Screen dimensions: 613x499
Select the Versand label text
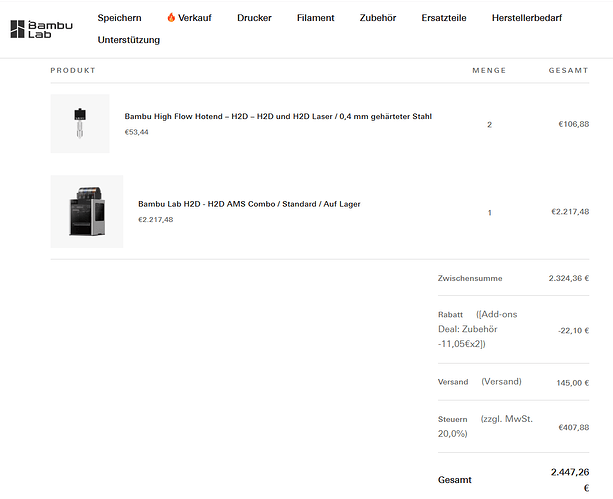[453, 382]
